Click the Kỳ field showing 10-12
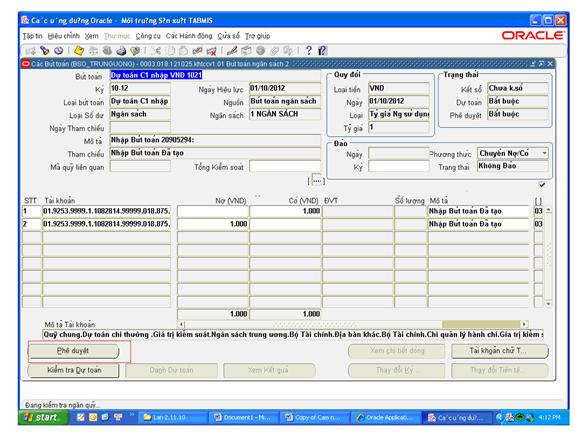The height and width of the screenshot is (434, 575). (x=140, y=88)
